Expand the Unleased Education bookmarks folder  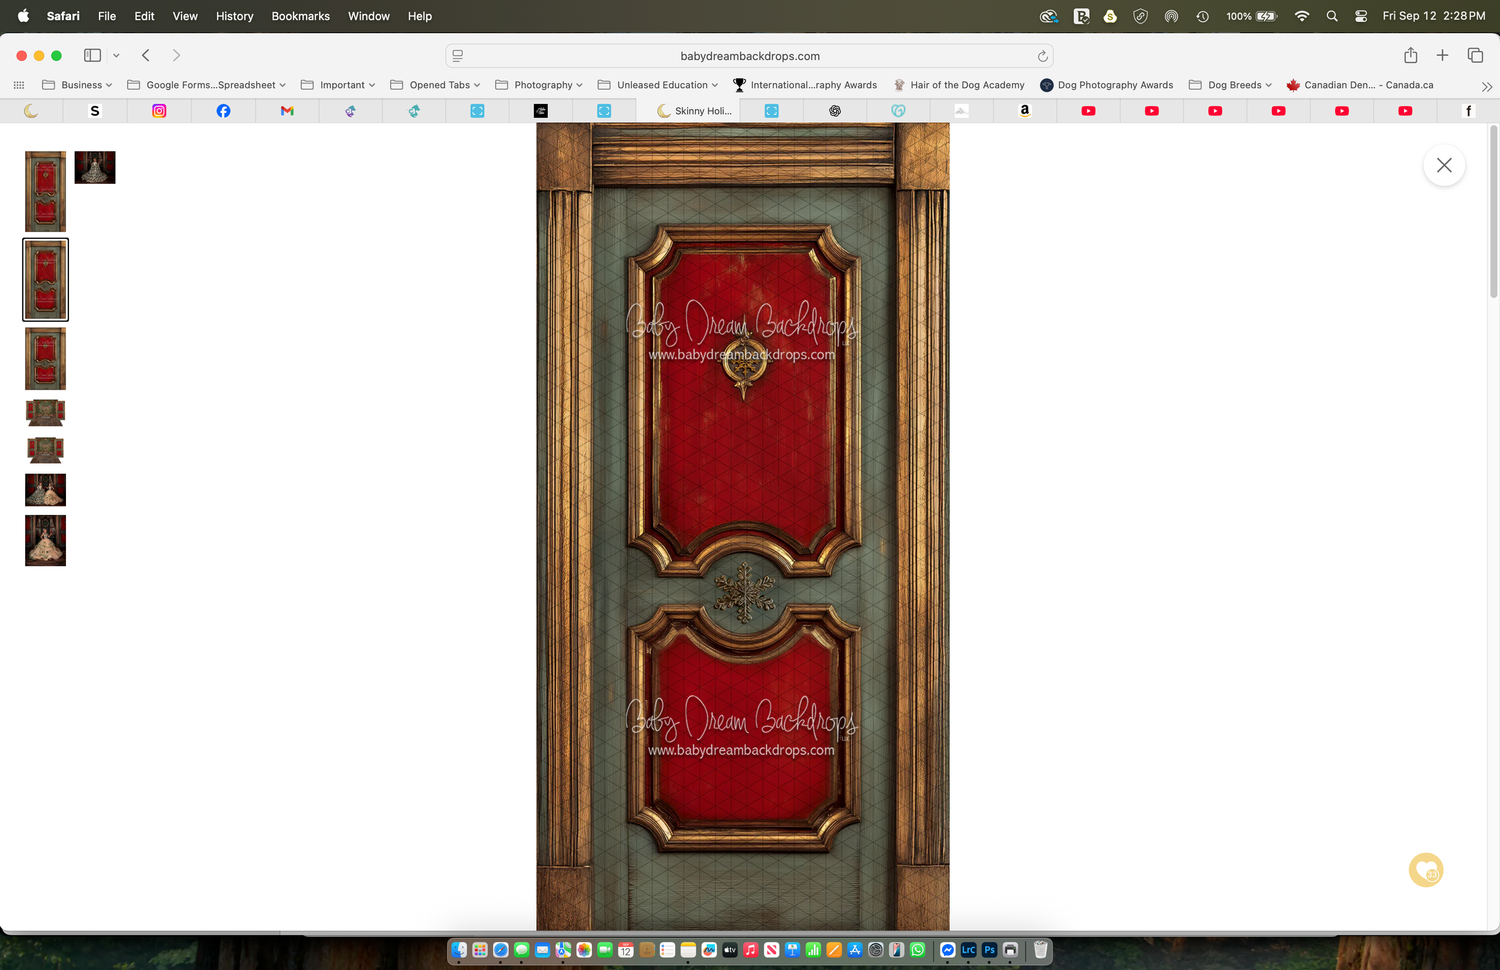tap(658, 85)
